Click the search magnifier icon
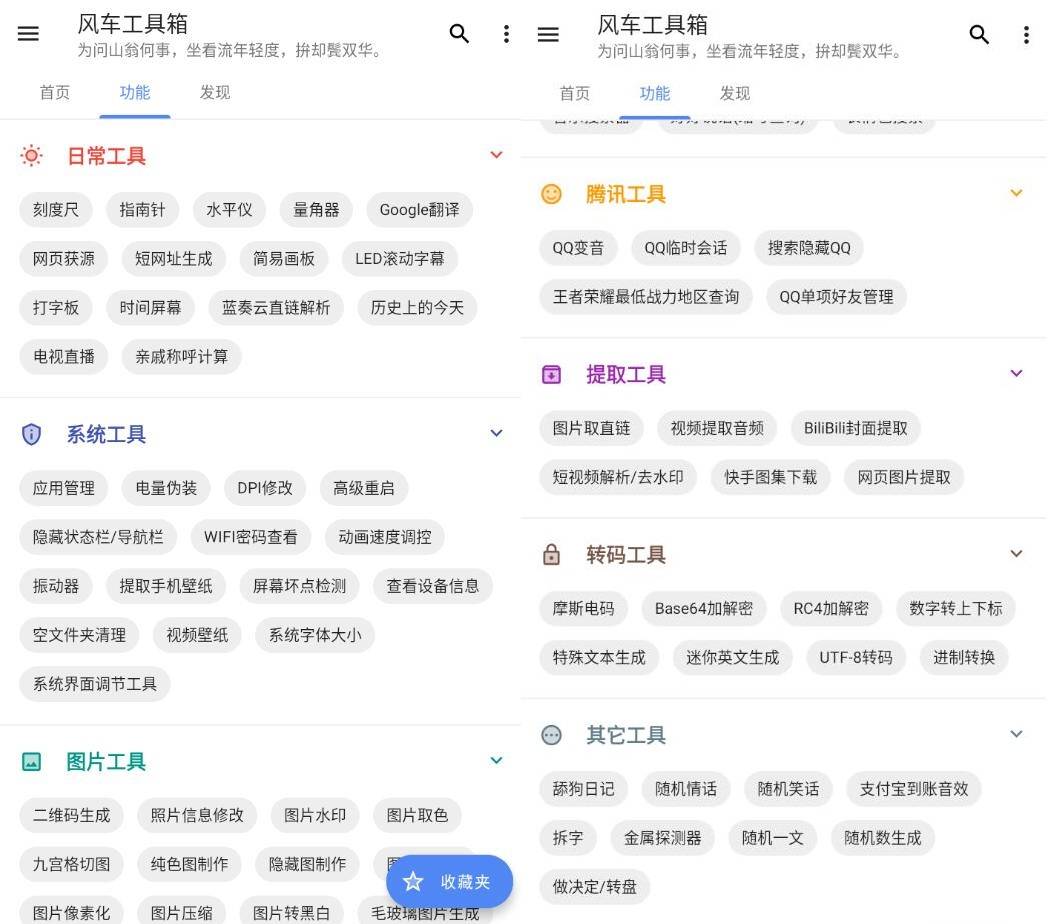The image size is (1049, 924). click(x=459, y=33)
